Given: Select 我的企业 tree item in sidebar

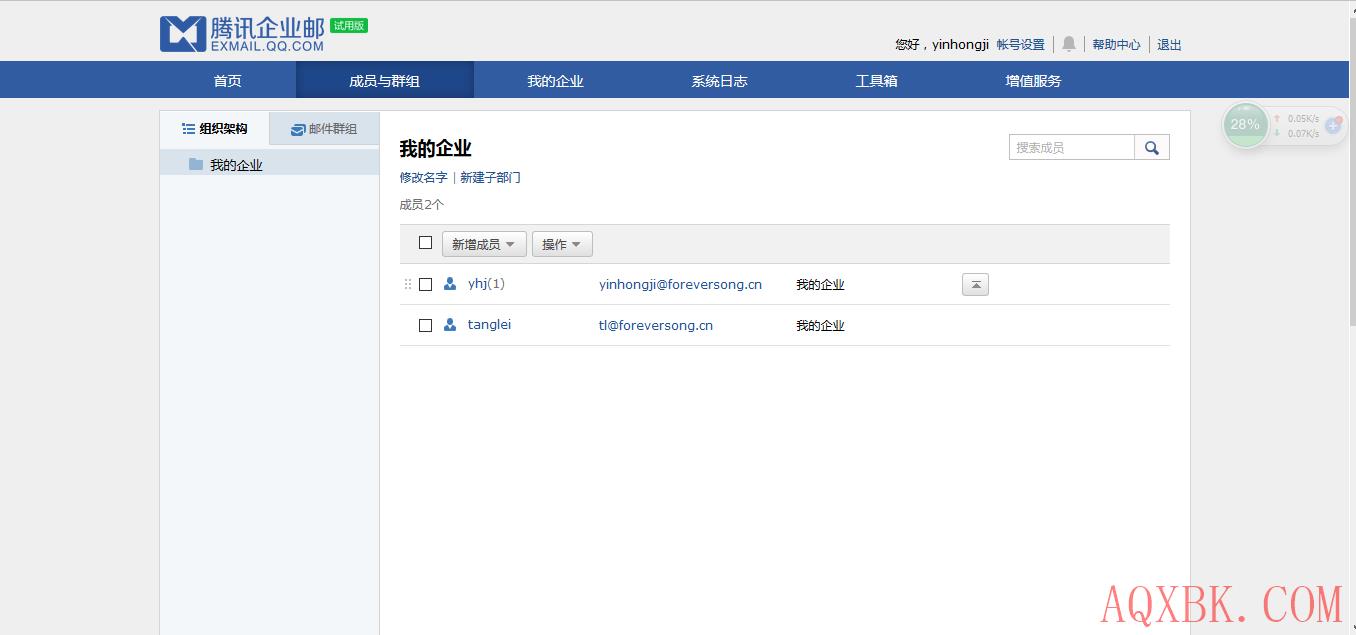Looking at the screenshot, I should point(269,164).
